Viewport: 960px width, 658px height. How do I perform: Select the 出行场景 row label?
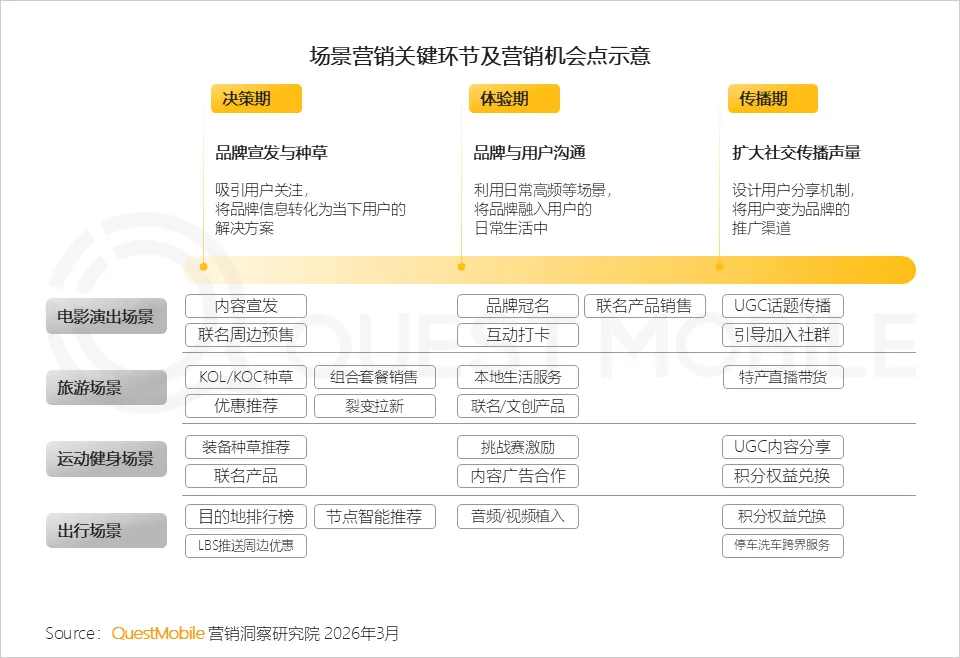click(106, 530)
